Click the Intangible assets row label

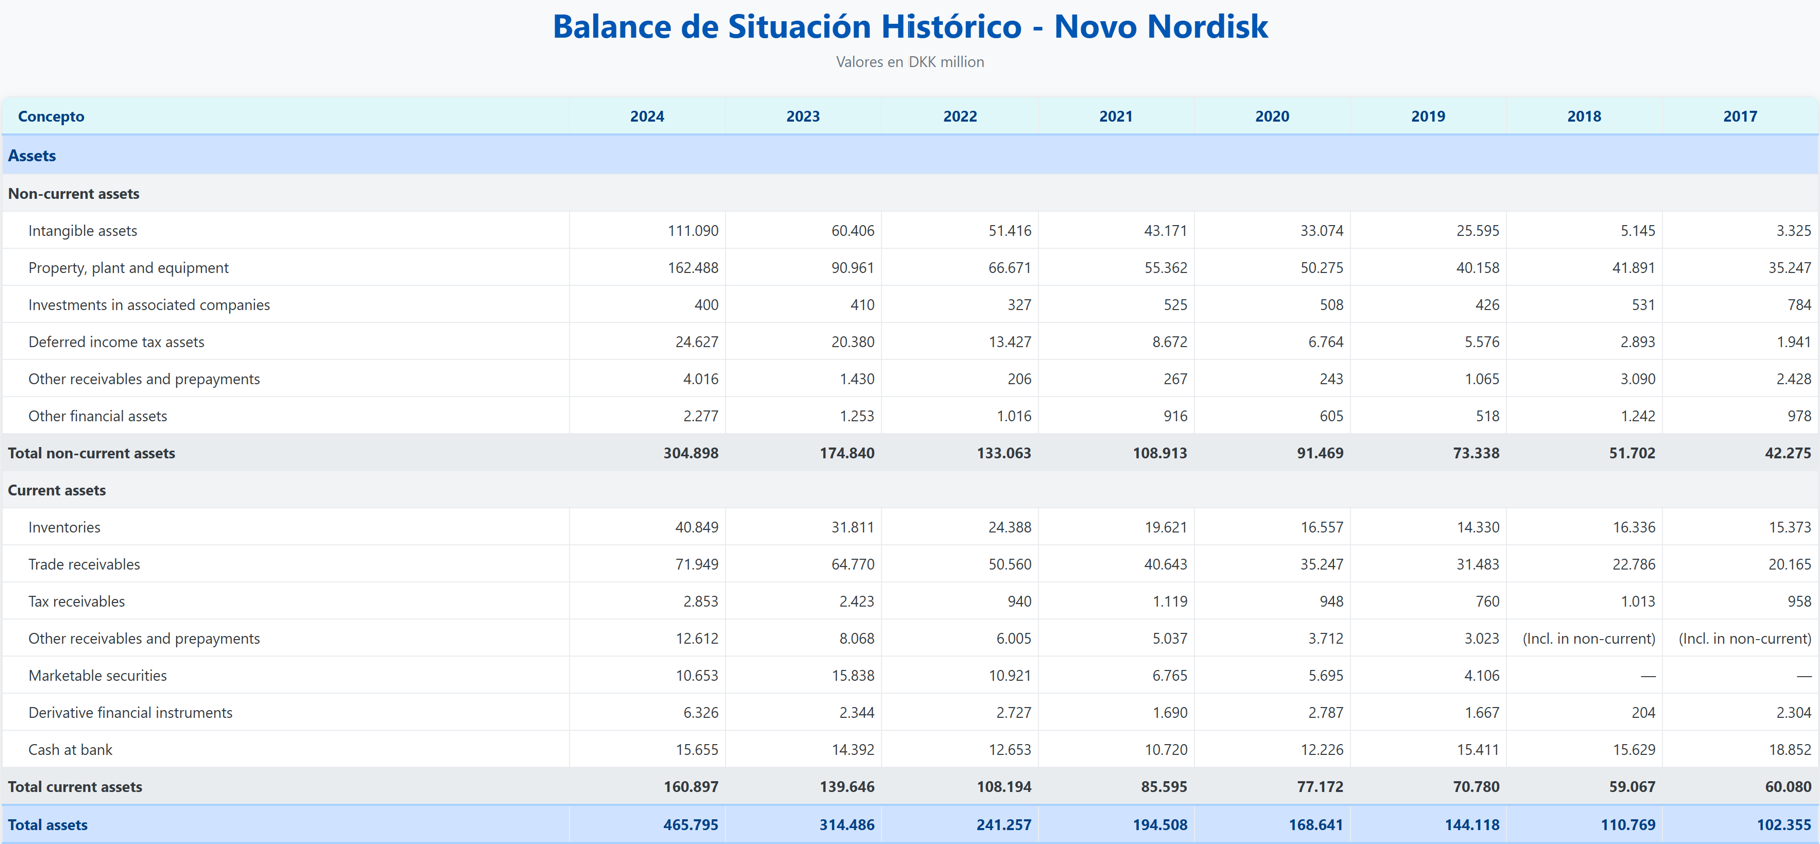coord(83,230)
